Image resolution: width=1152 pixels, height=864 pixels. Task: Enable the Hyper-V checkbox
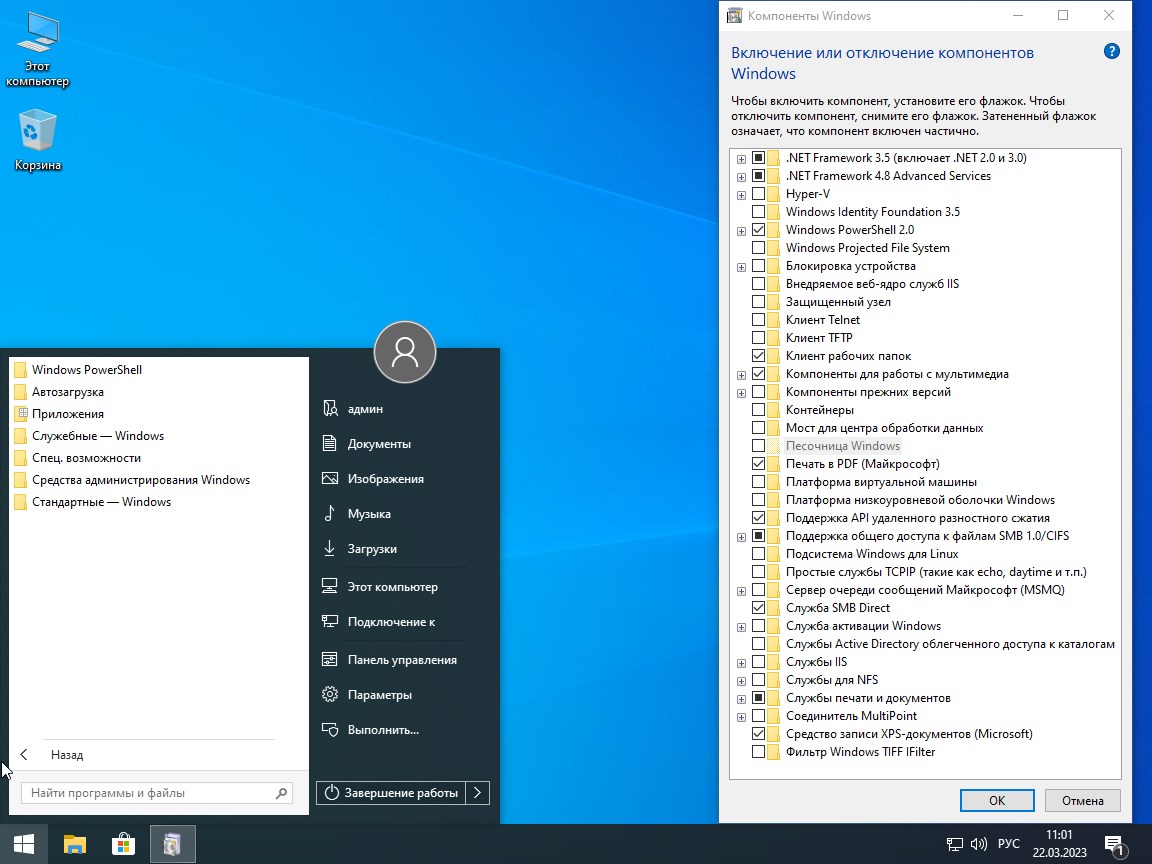coord(758,194)
